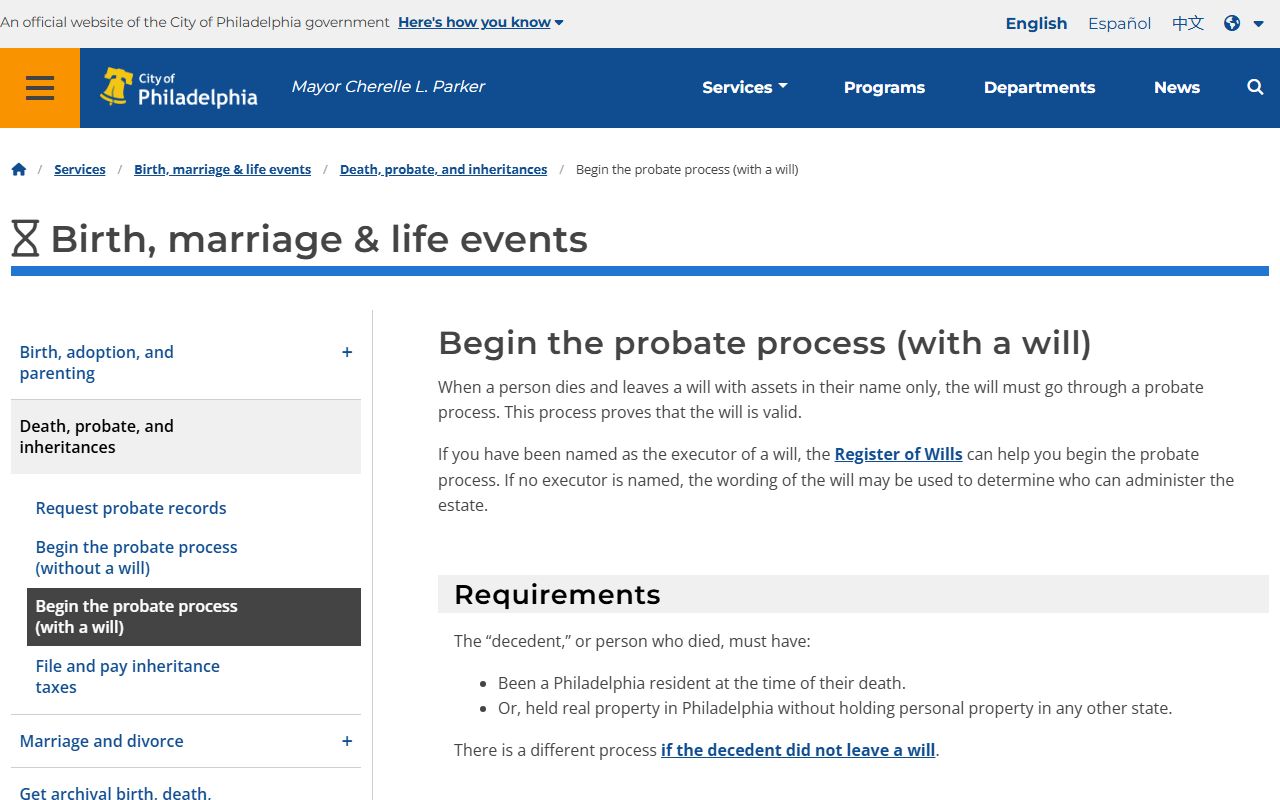Expand Birth, adoption, and parenting plus sign
The height and width of the screenshot is (800, 1280).
click(347, 352)
